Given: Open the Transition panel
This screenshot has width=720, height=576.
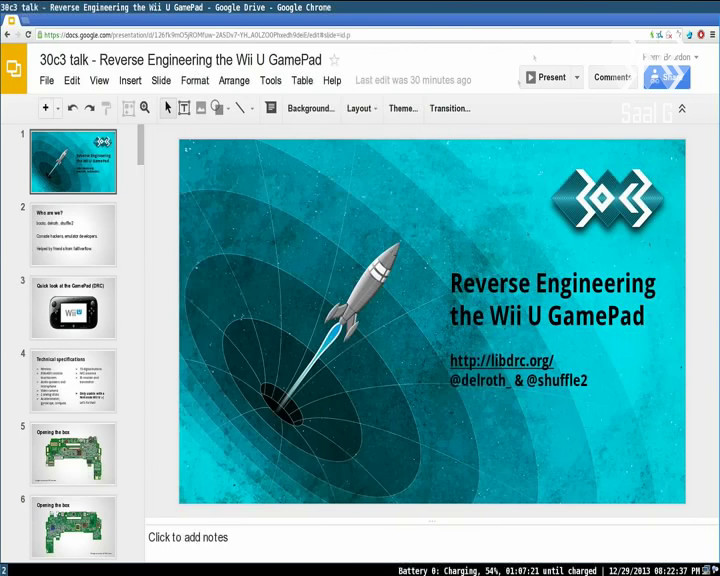Looking at the screenshot, I should point(450,108).
